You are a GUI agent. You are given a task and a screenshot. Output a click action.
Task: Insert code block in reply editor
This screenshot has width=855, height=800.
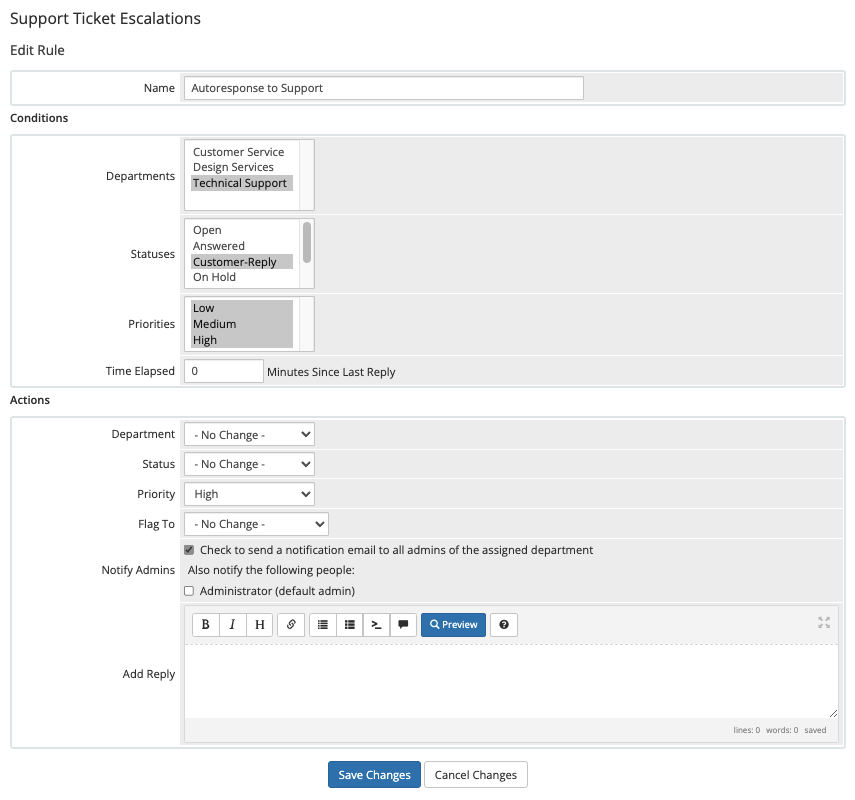click(x=376, y=624)
